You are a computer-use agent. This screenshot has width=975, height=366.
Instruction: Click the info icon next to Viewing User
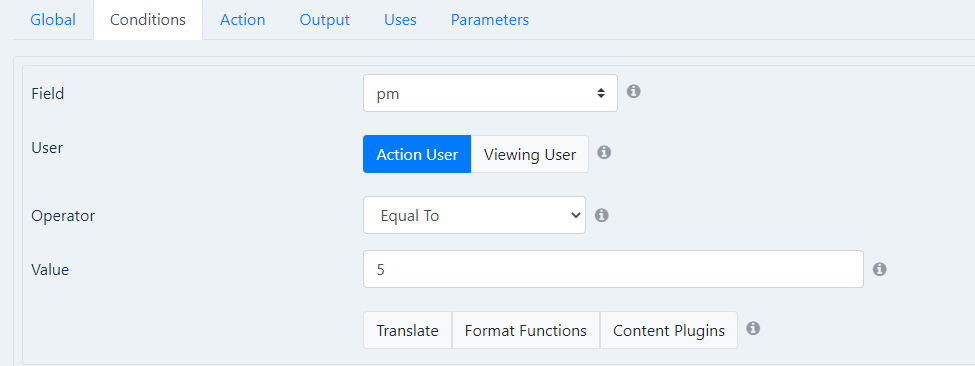[x=604, y=152]
